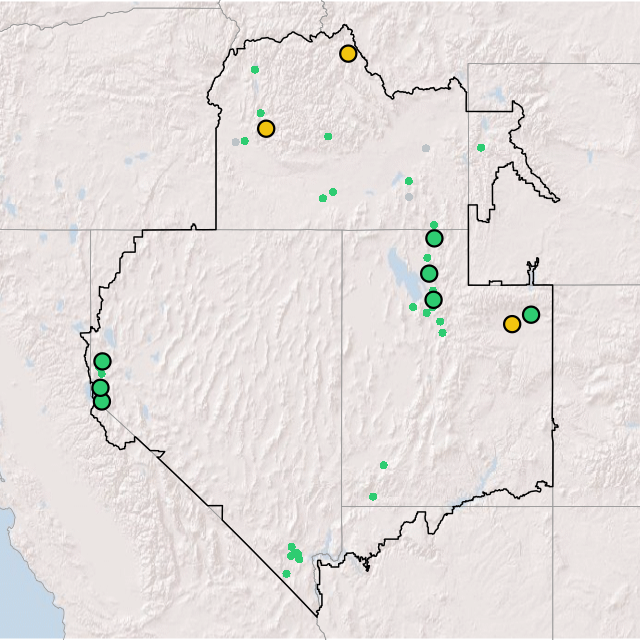Select the yellow marker beside the small gray dot in the northwest
Viewport: 640px width, 640px height.
[266, 128]
